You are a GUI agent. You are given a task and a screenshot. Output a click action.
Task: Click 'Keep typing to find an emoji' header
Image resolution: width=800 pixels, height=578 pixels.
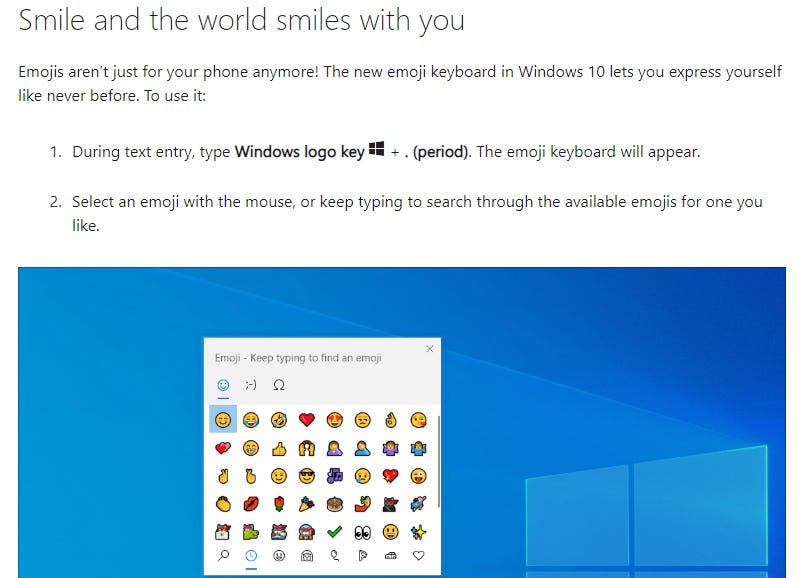(316, 358)
